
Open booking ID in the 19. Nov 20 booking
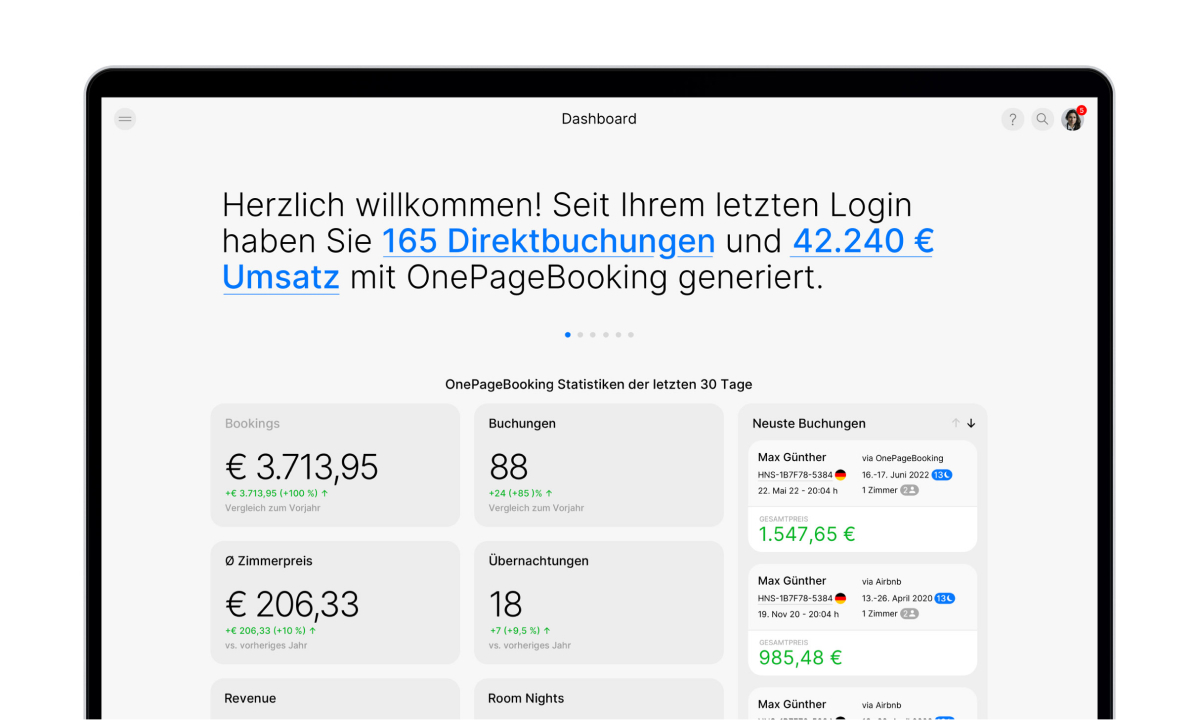tap(795, 598)
